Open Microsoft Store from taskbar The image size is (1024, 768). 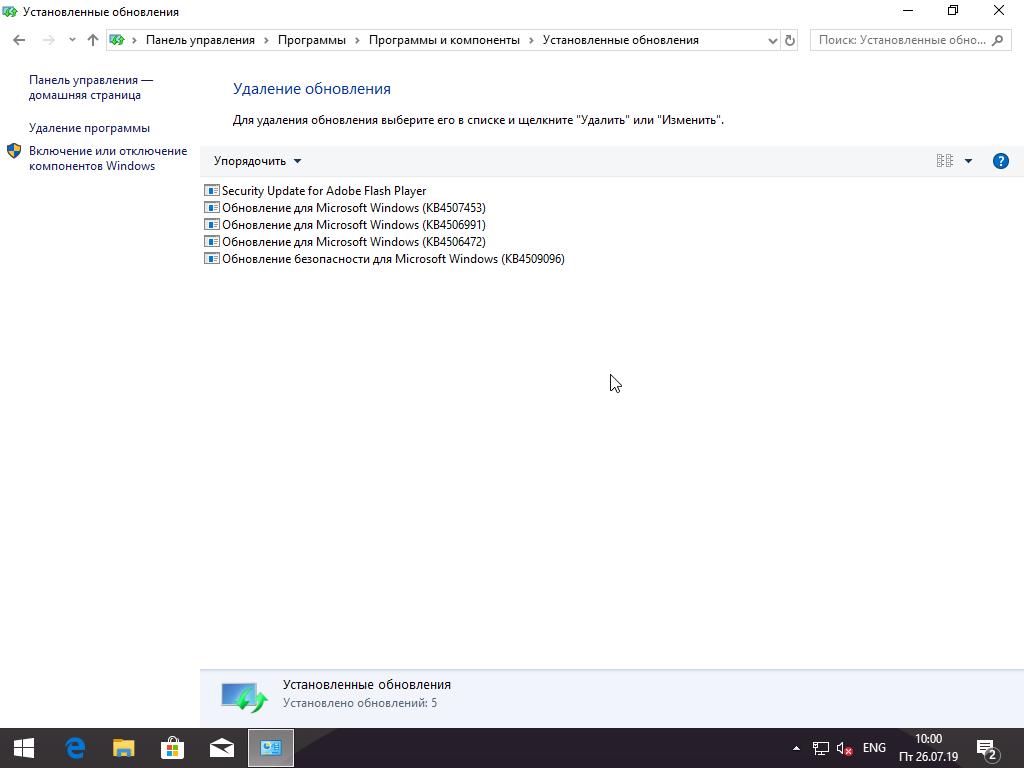tap(172, 748)
